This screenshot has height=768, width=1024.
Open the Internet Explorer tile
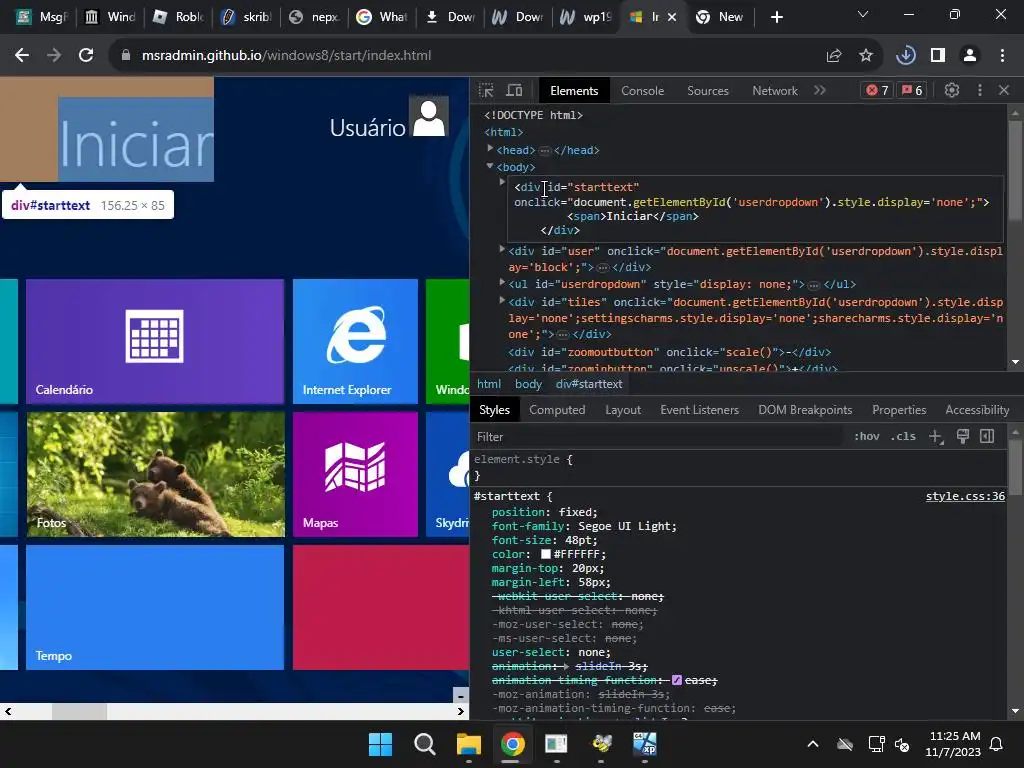[x=355, y=341]
